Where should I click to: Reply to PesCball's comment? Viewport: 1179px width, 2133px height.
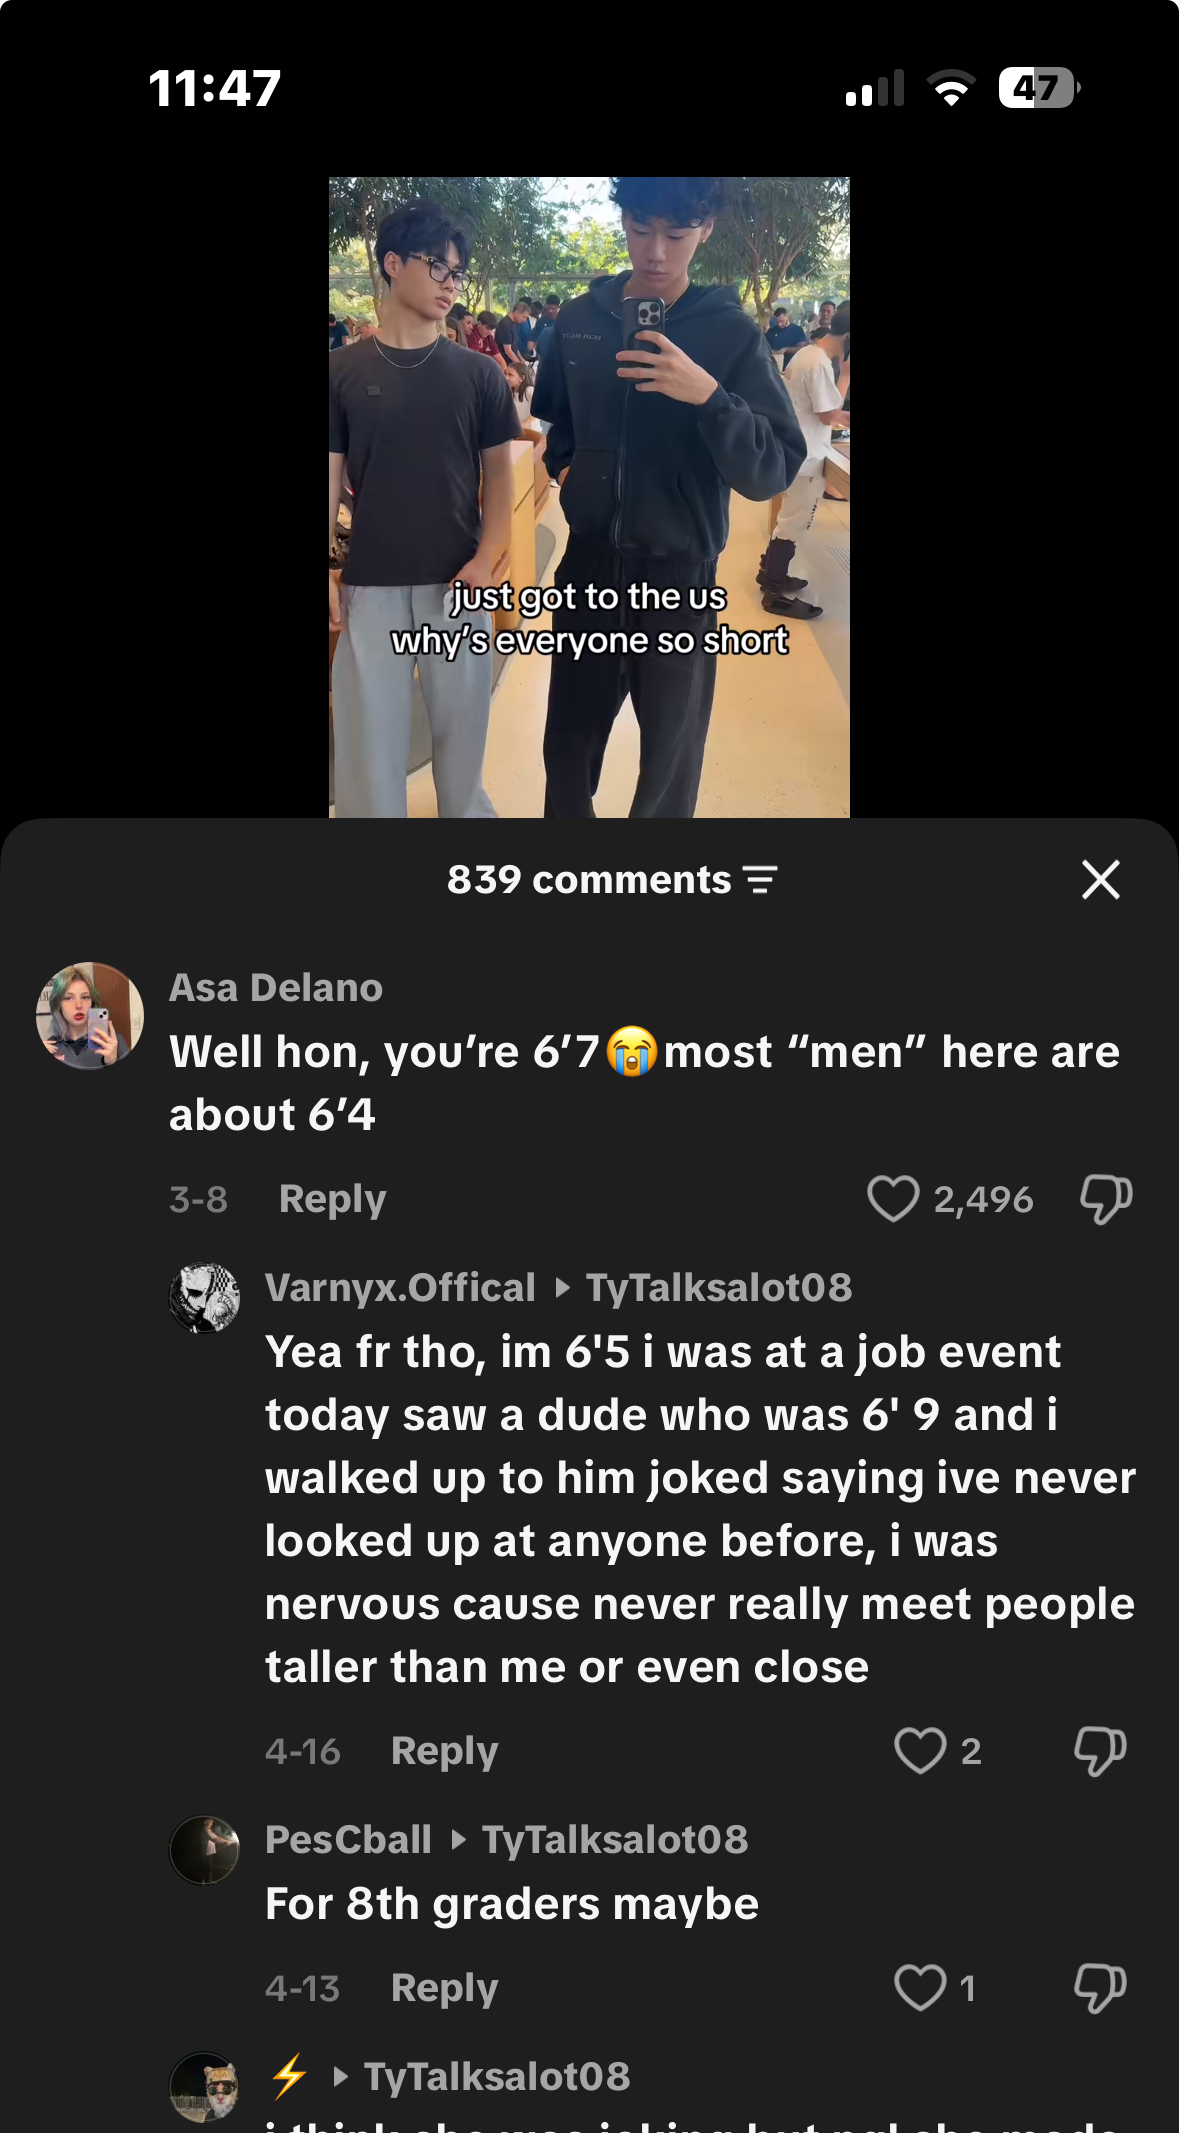(x=444, y=1988)
